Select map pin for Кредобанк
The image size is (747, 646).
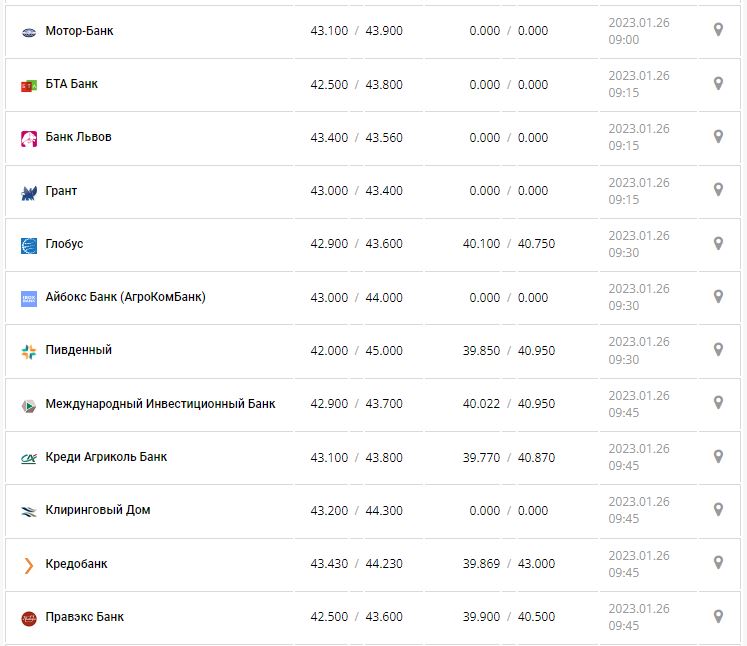coord(718,563)
